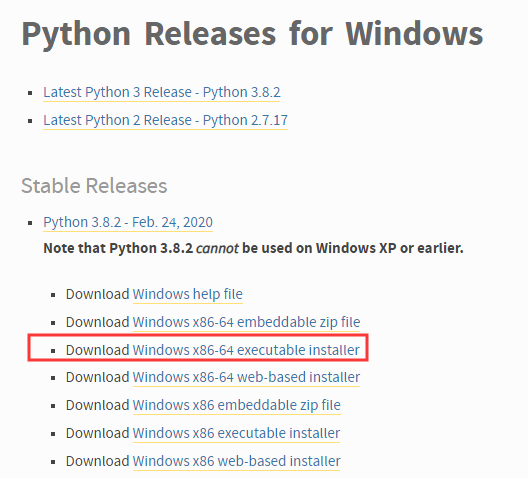Open the Windows x86 web-based installer link

[x=237, y=462]
